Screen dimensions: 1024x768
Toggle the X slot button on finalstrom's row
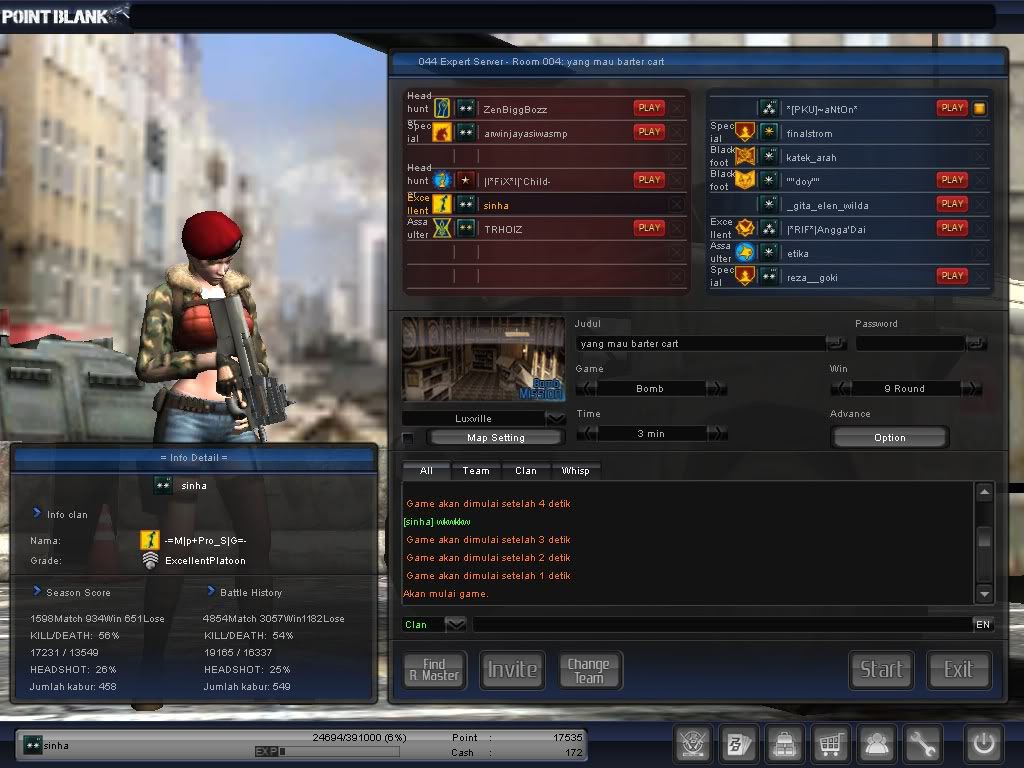[980, 133]
